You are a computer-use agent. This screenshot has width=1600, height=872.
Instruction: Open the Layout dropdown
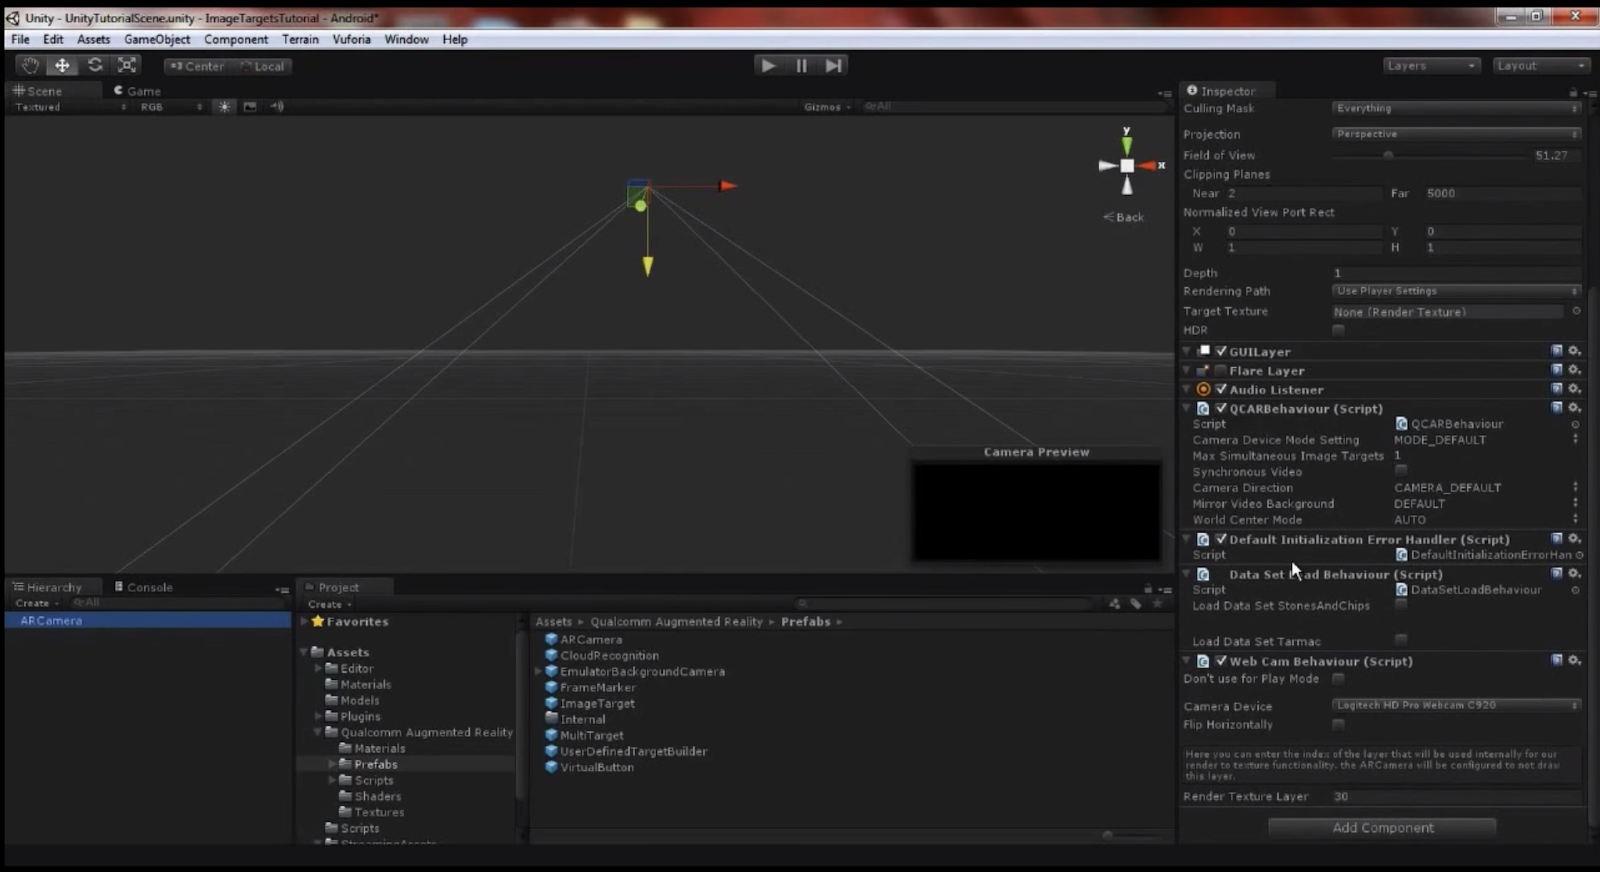point(1540,65)
